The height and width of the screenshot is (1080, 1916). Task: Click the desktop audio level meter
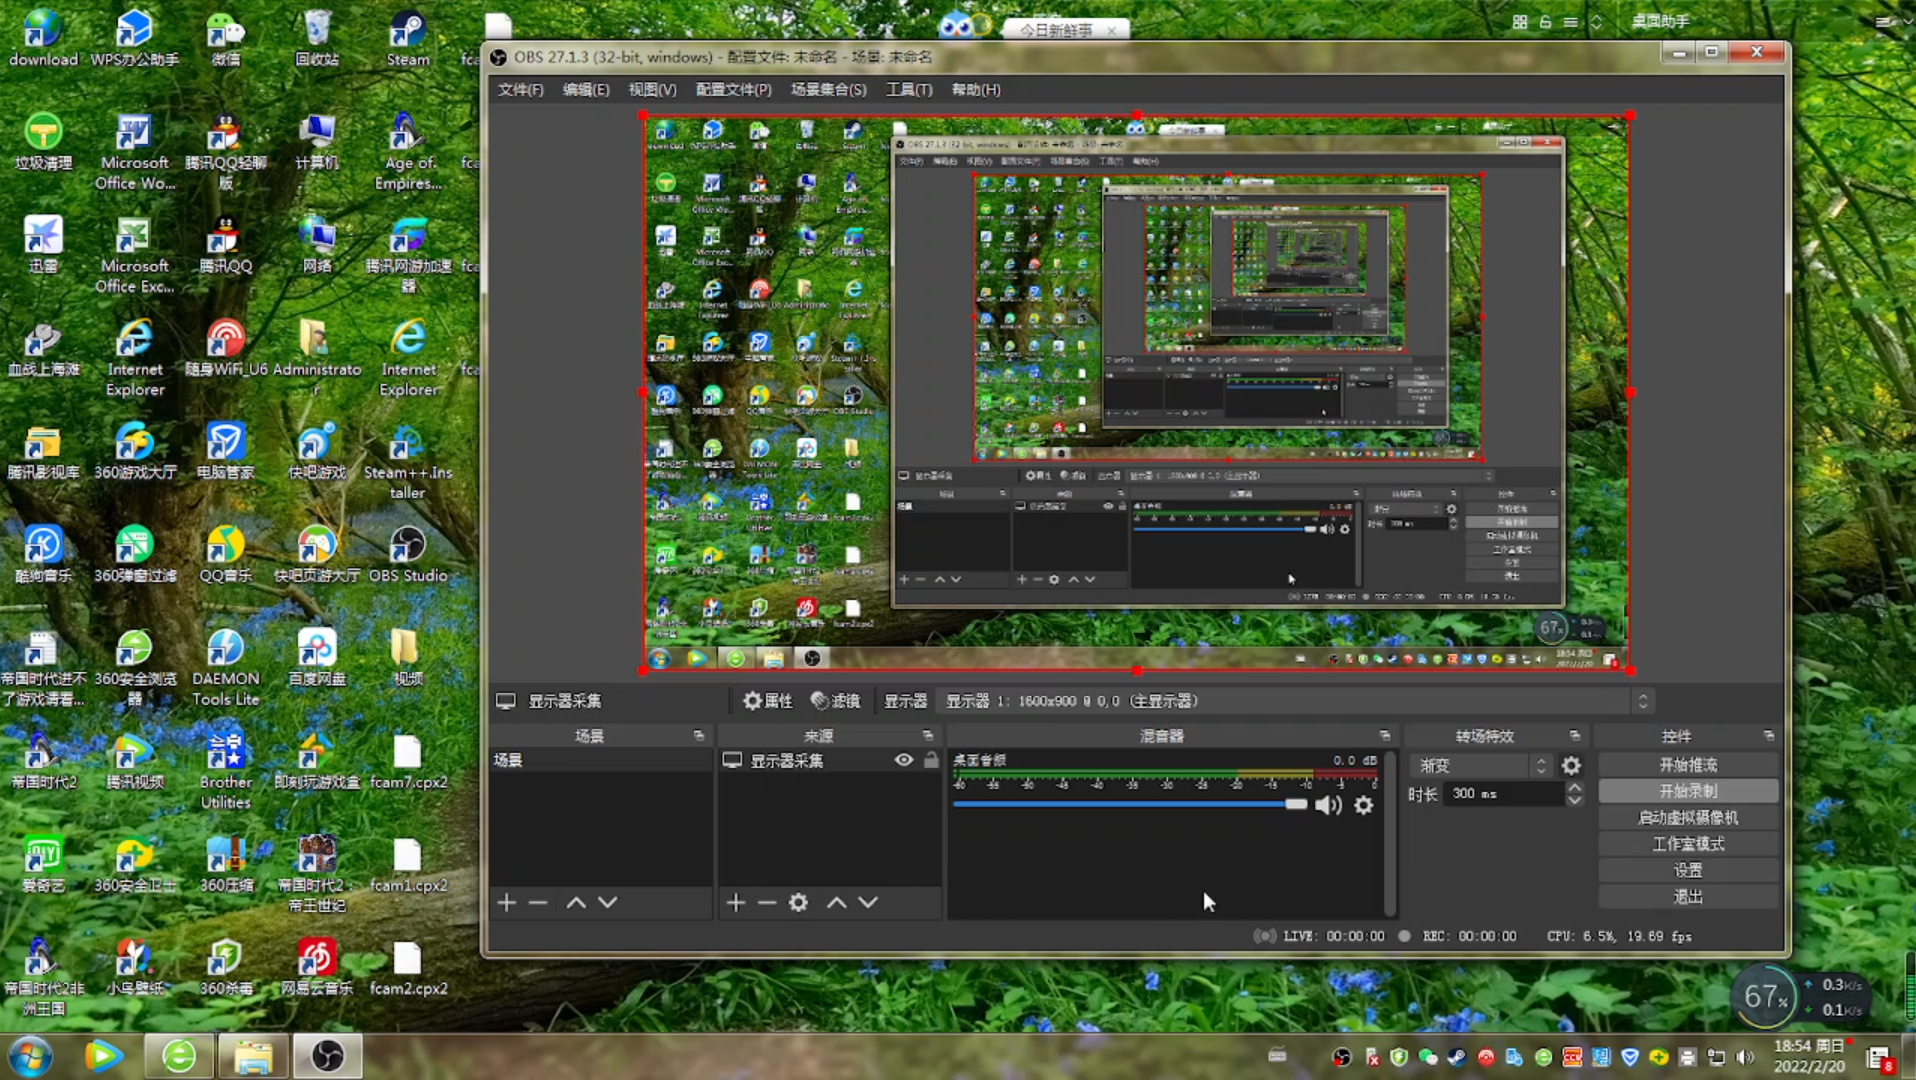1165,773
